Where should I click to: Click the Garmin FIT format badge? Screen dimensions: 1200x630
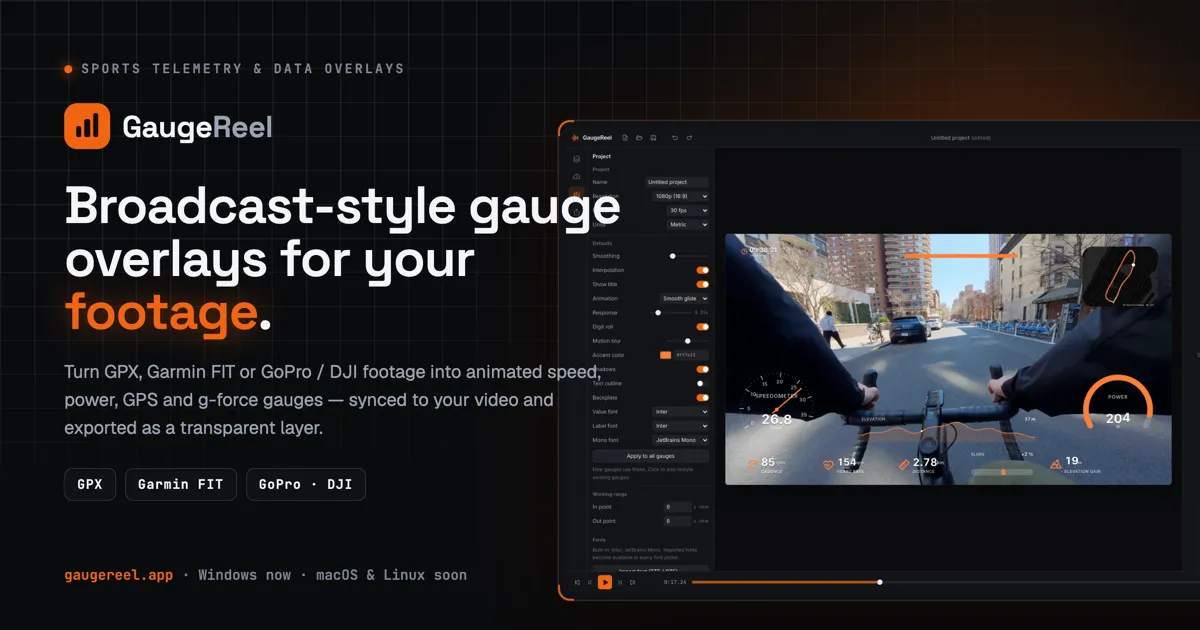181,485
